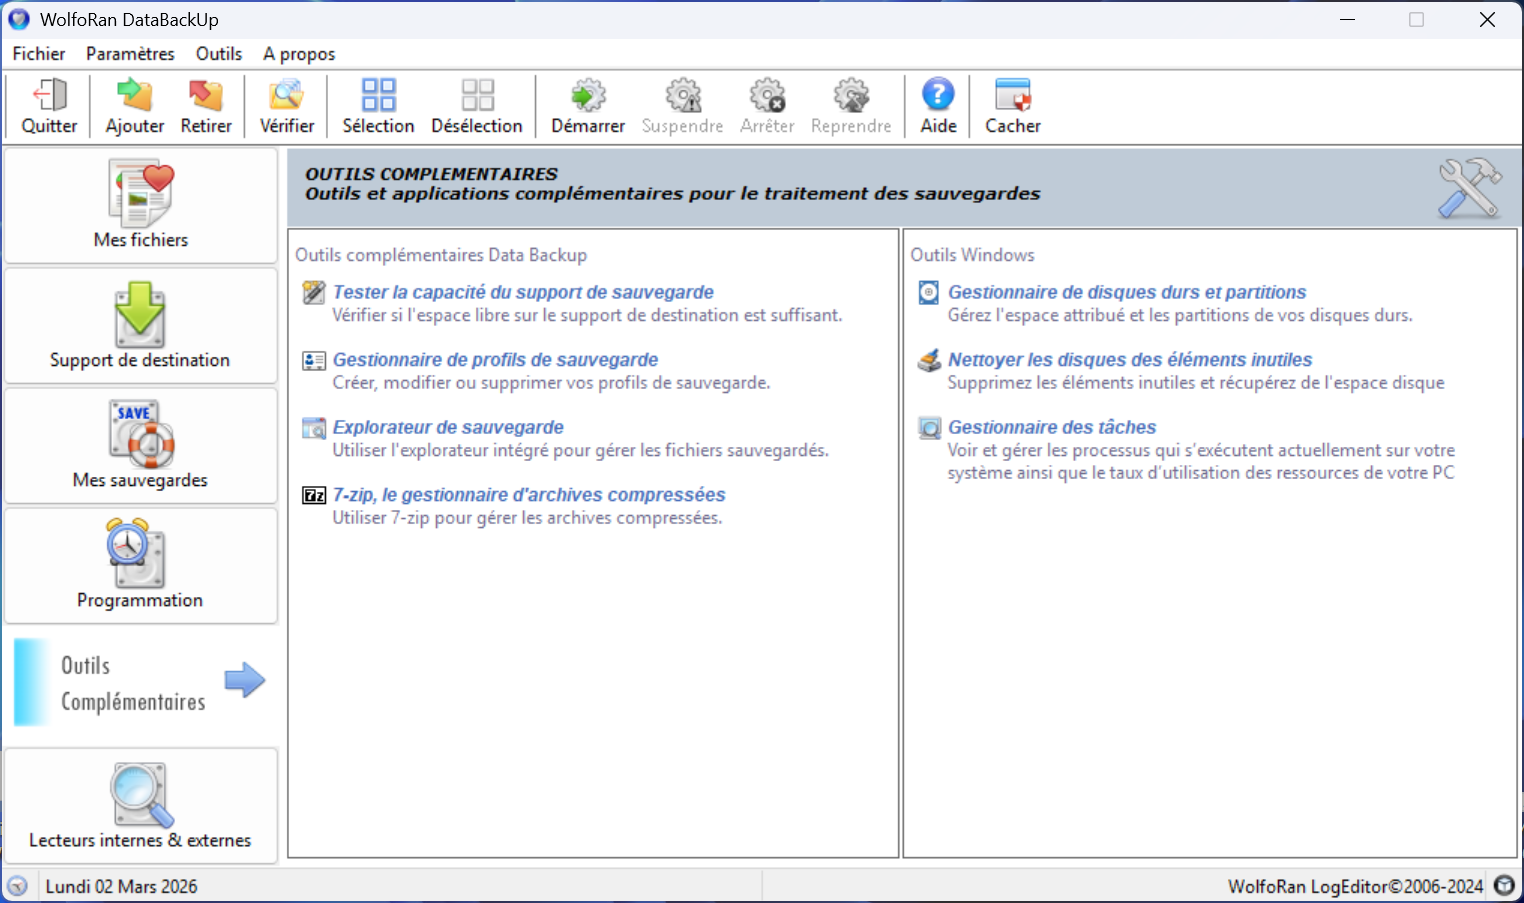The image size is (1524, 903).
Task: Open Gestionnaire des tâches link
Action: click(1052, 427)
